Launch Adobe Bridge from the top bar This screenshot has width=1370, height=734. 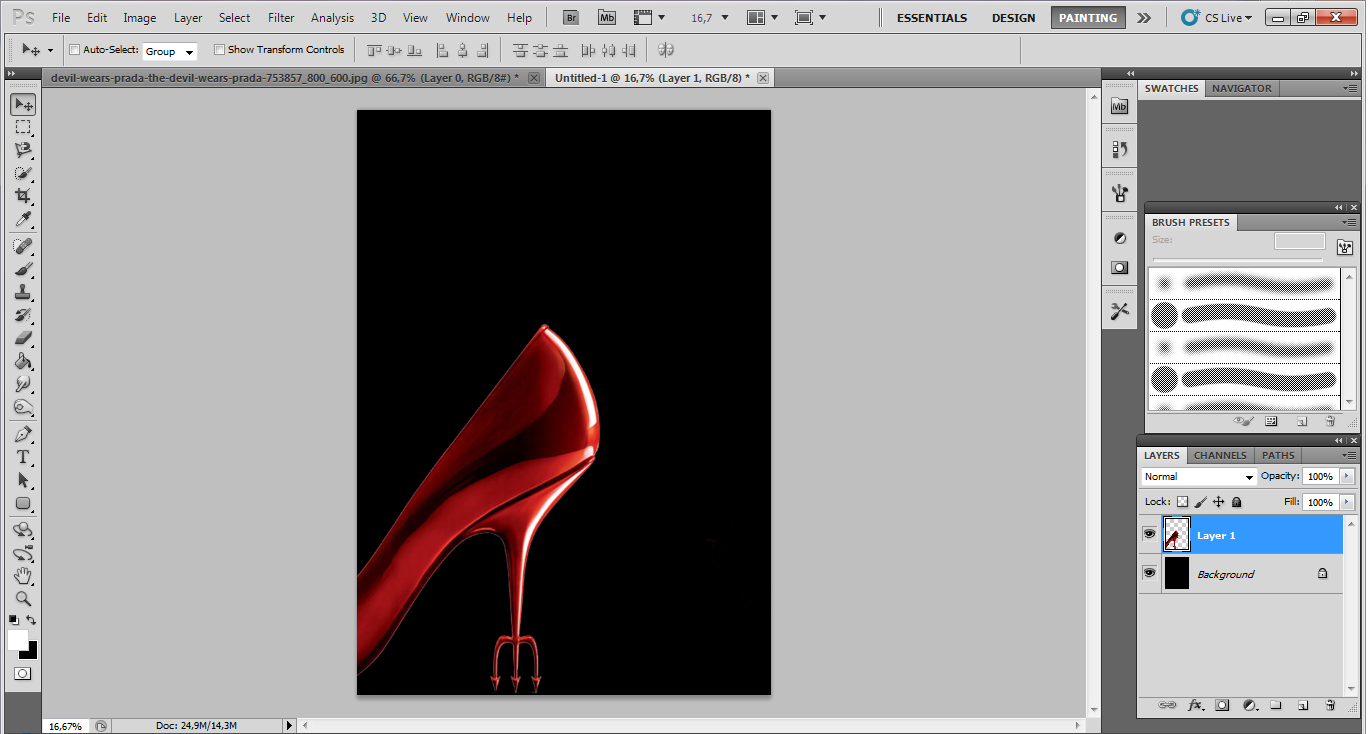[570, 17]
